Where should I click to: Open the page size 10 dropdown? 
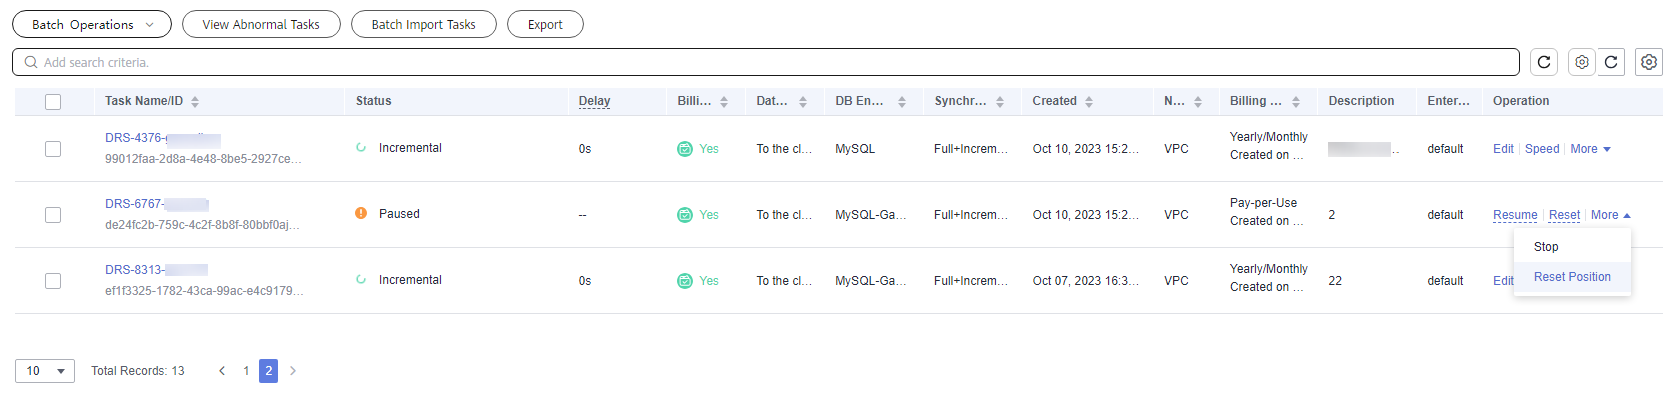point(45,371)
